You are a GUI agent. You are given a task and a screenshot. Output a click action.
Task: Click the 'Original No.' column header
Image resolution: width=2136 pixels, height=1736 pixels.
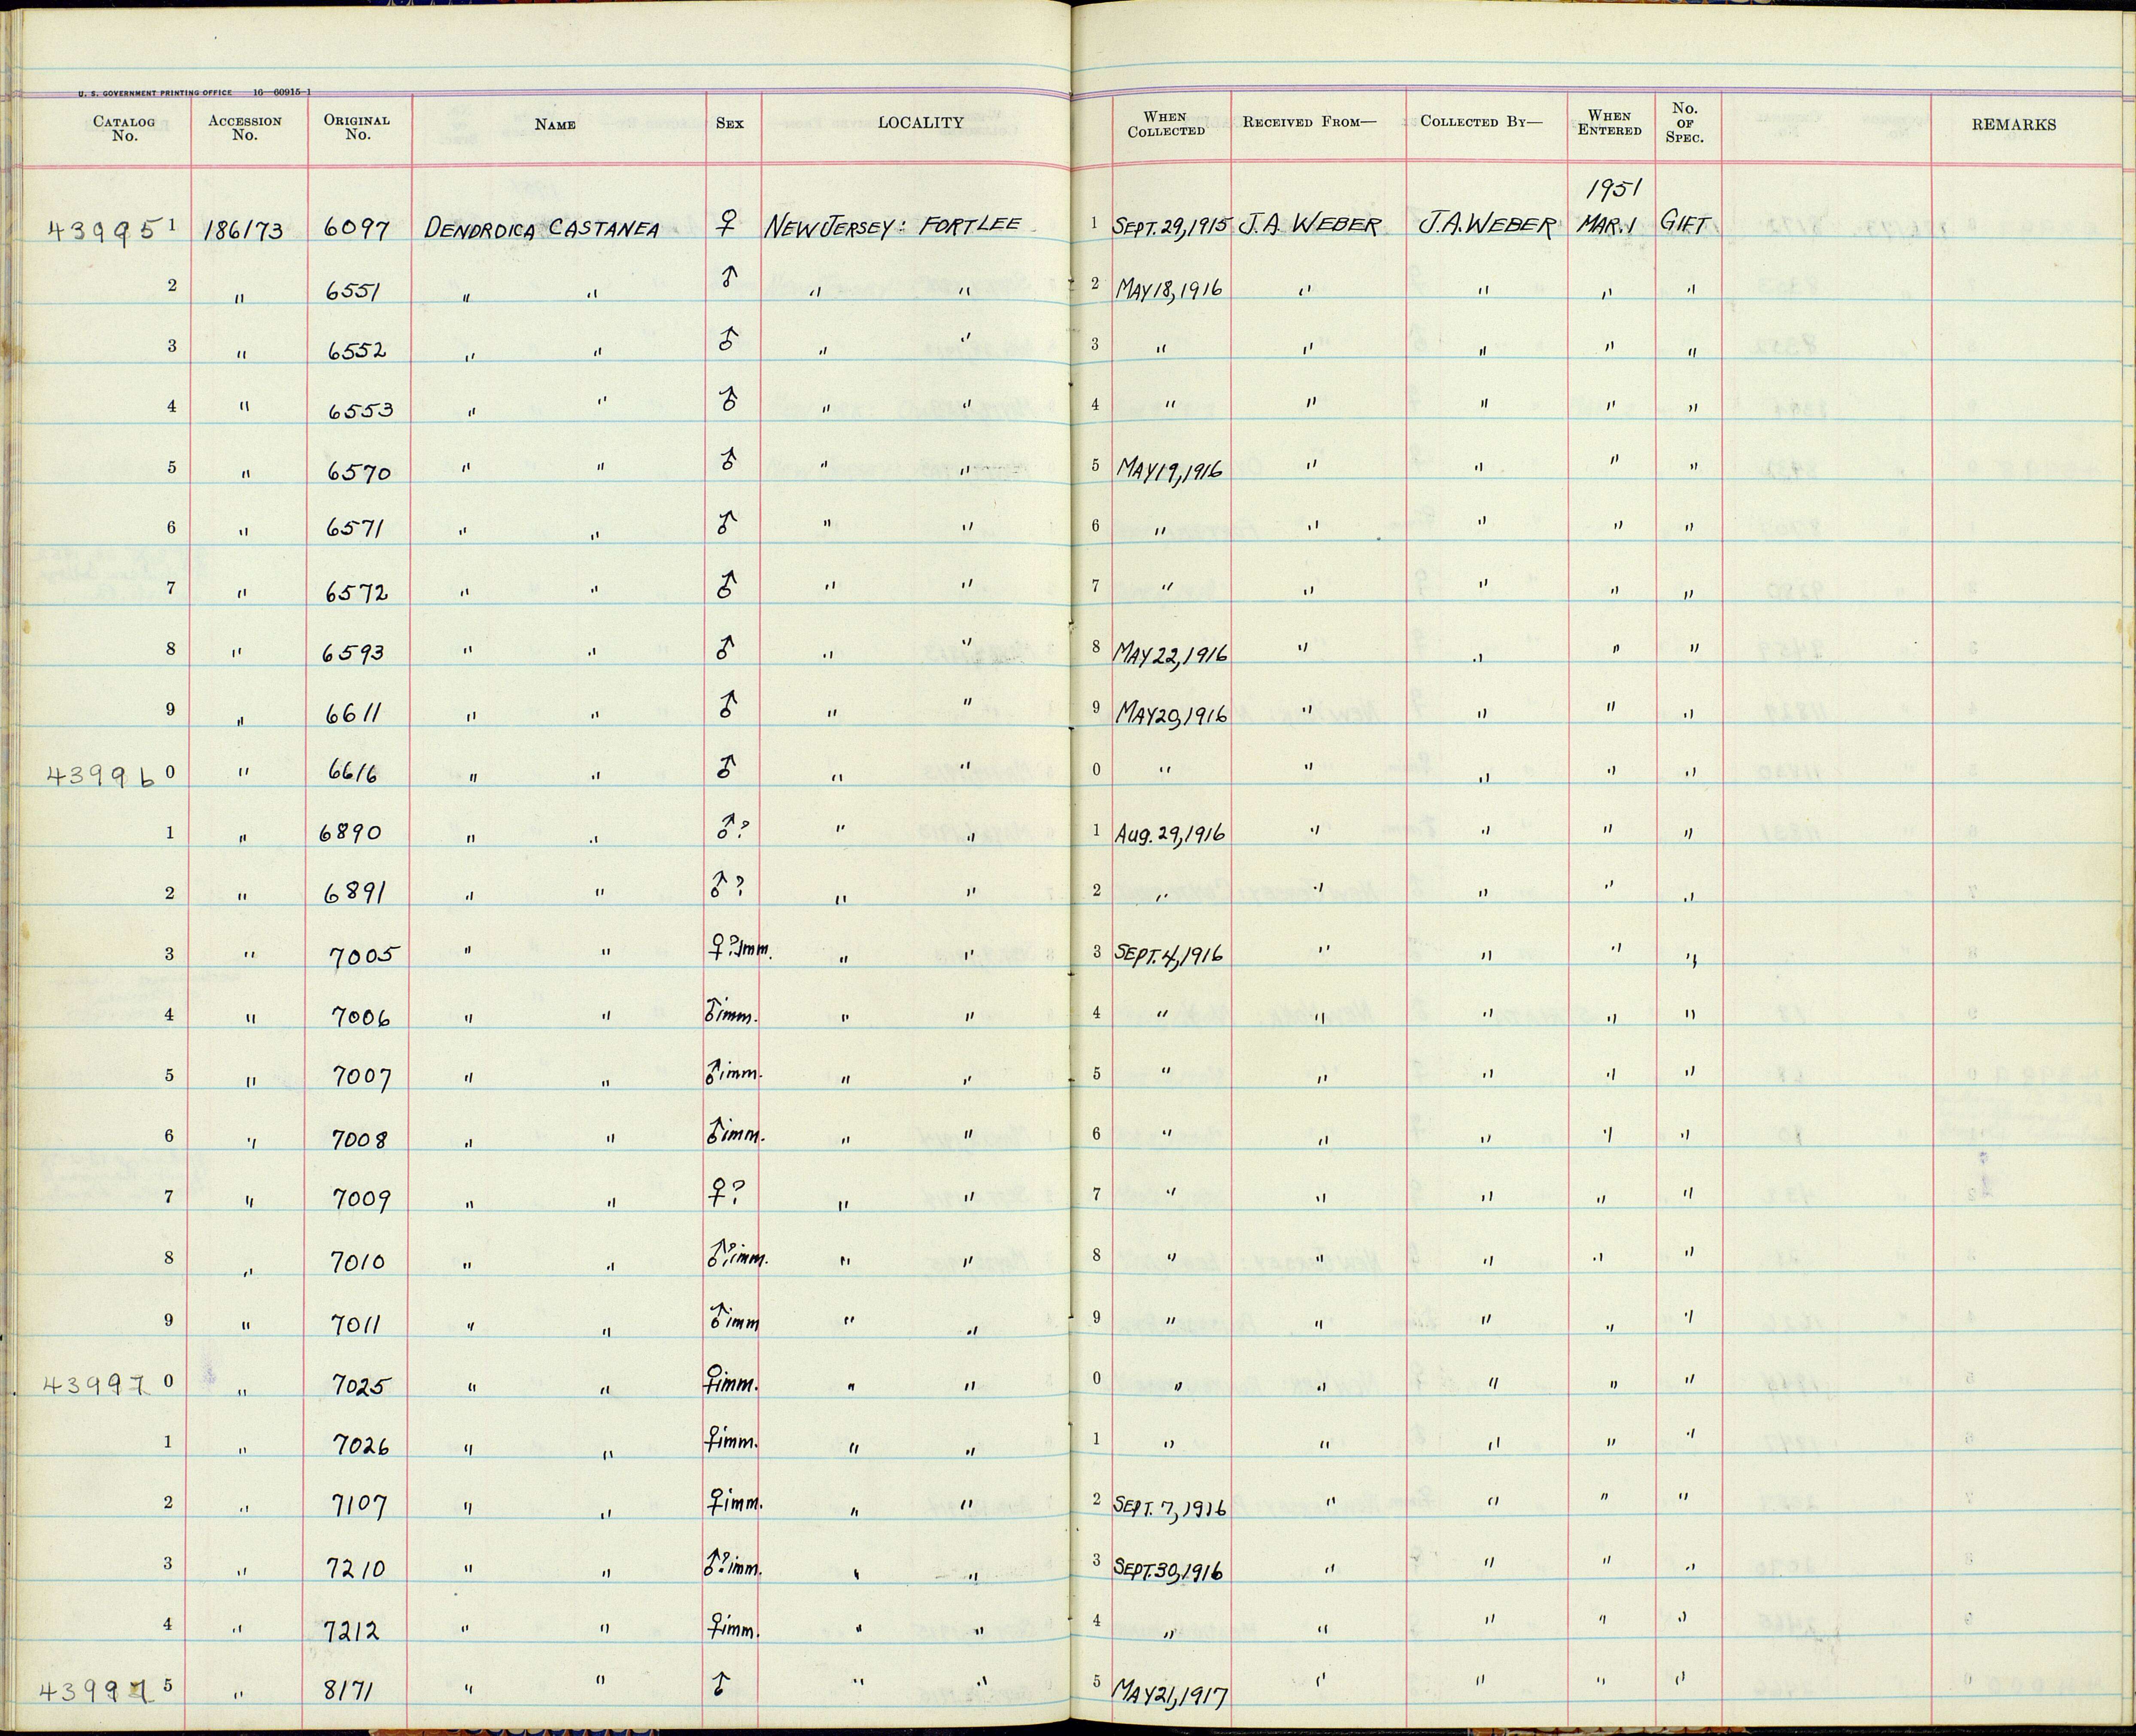point(356,127)
